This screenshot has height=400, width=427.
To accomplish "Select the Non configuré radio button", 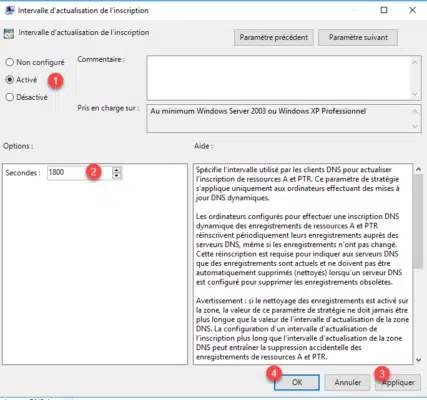I will pyautogui.click(x=10, y=62).
